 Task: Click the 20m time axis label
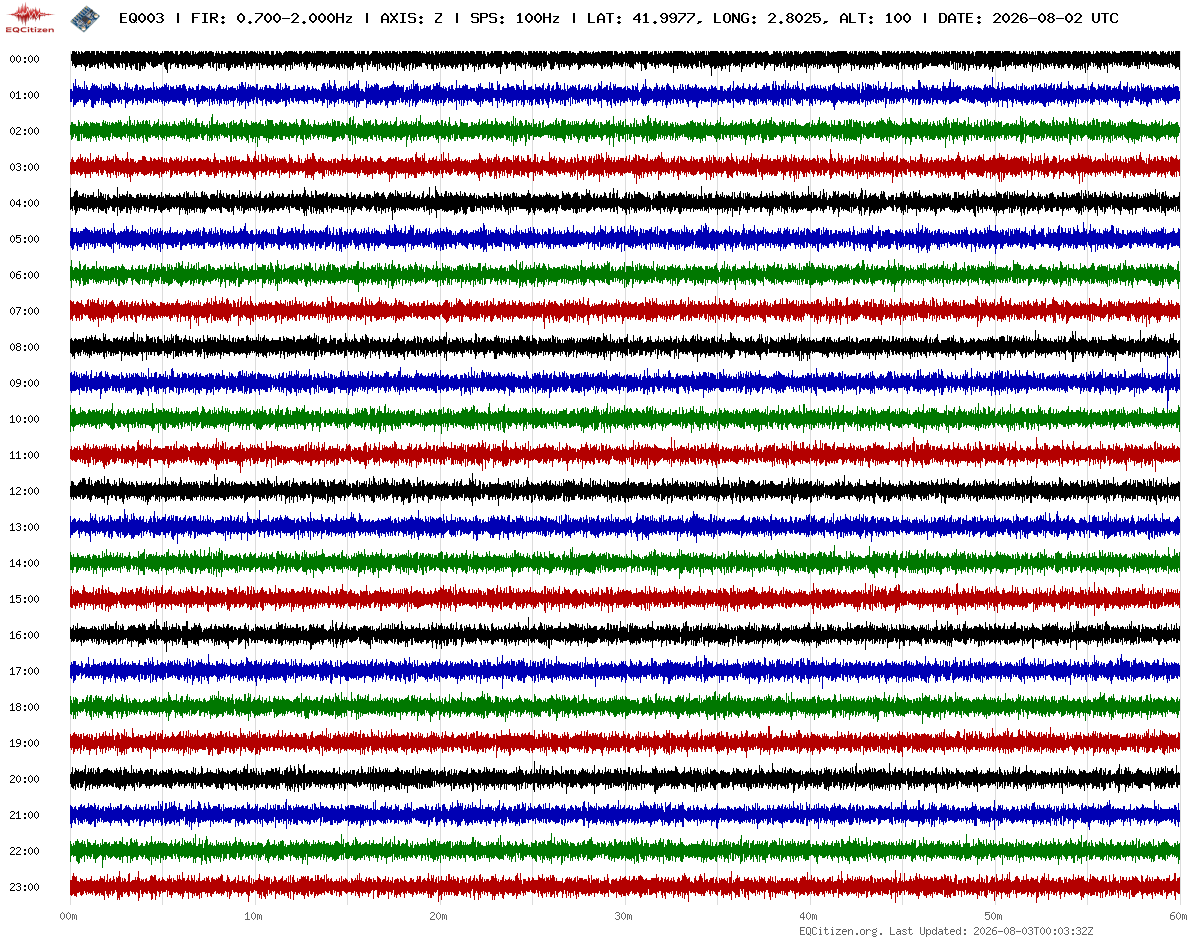[439, 916]
